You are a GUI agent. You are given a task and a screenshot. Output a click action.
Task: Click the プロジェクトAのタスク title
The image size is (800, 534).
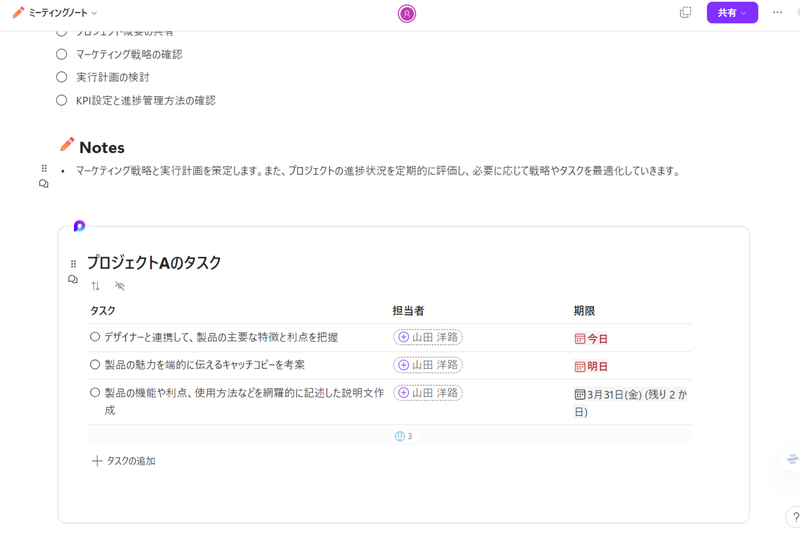pos(154,262)
